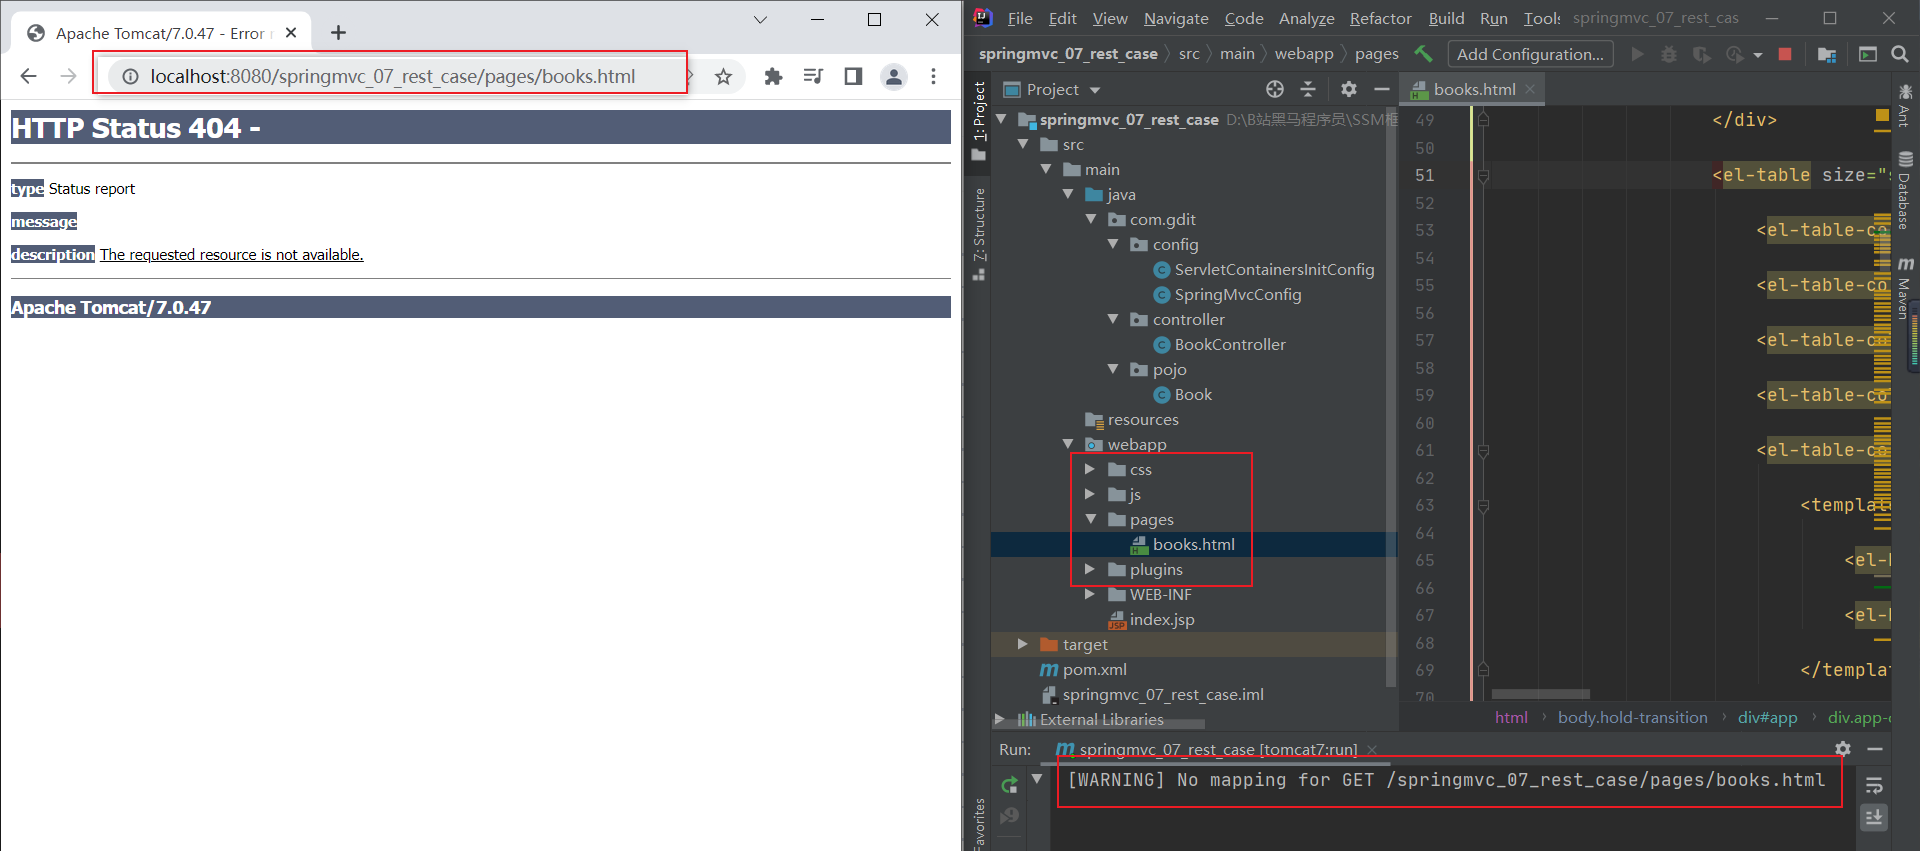1920x851 pixels.
Task: Click Add Configuration button
Action: (1530, 54)
